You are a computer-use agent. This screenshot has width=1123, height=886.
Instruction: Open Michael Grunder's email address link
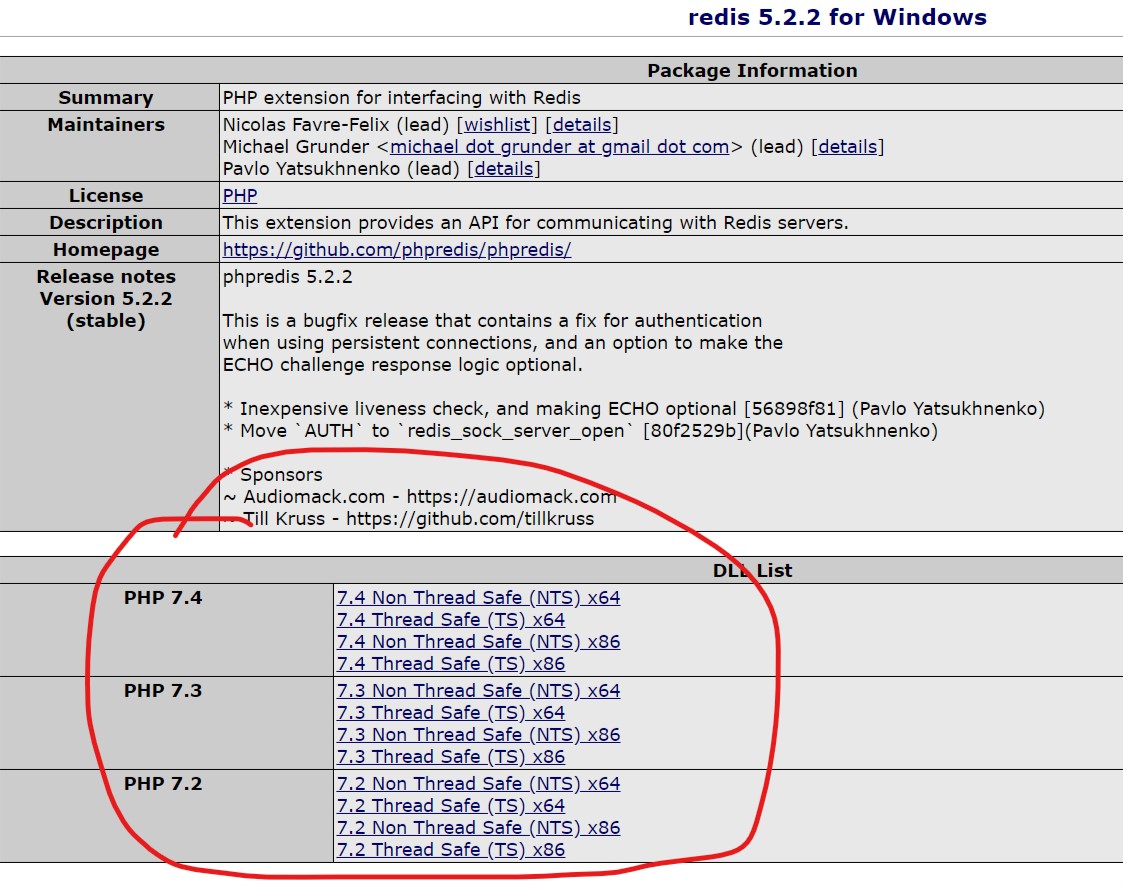(559, 147)
